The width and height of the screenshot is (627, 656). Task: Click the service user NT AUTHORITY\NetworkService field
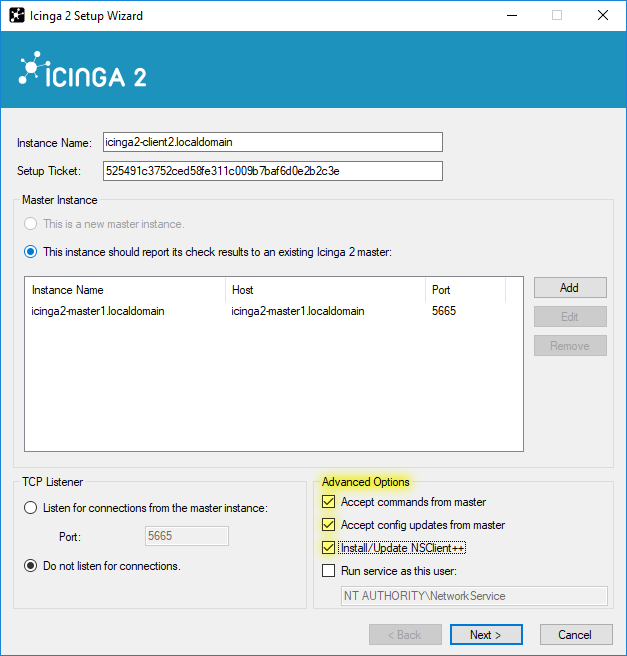[474, 596]
